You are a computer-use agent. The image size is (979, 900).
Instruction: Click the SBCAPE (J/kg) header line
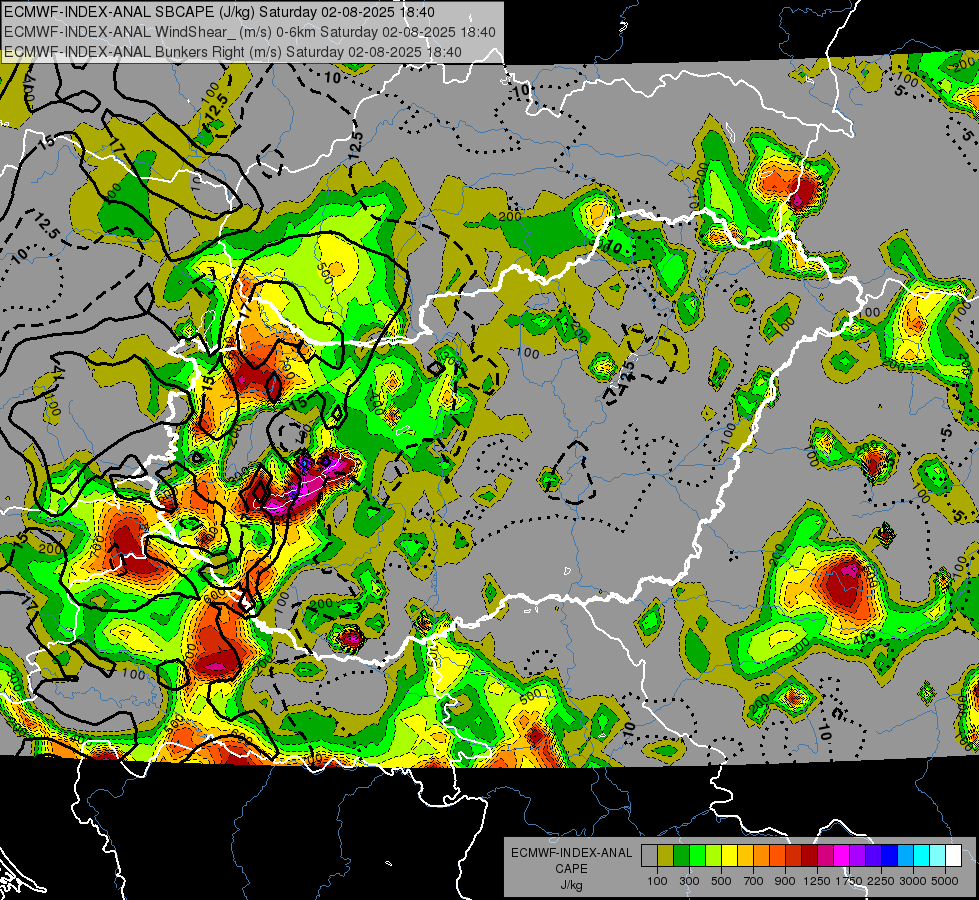(x=219, y=12)
